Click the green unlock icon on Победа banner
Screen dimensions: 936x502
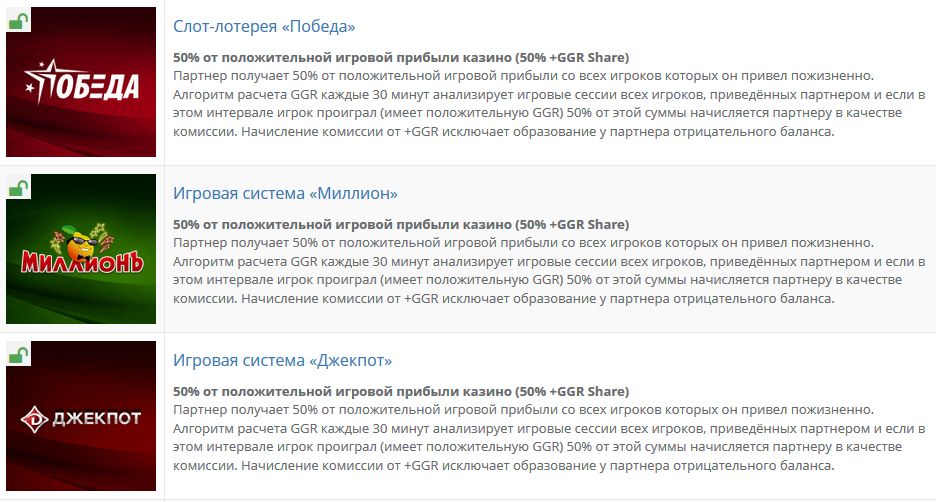coord(17,19)
